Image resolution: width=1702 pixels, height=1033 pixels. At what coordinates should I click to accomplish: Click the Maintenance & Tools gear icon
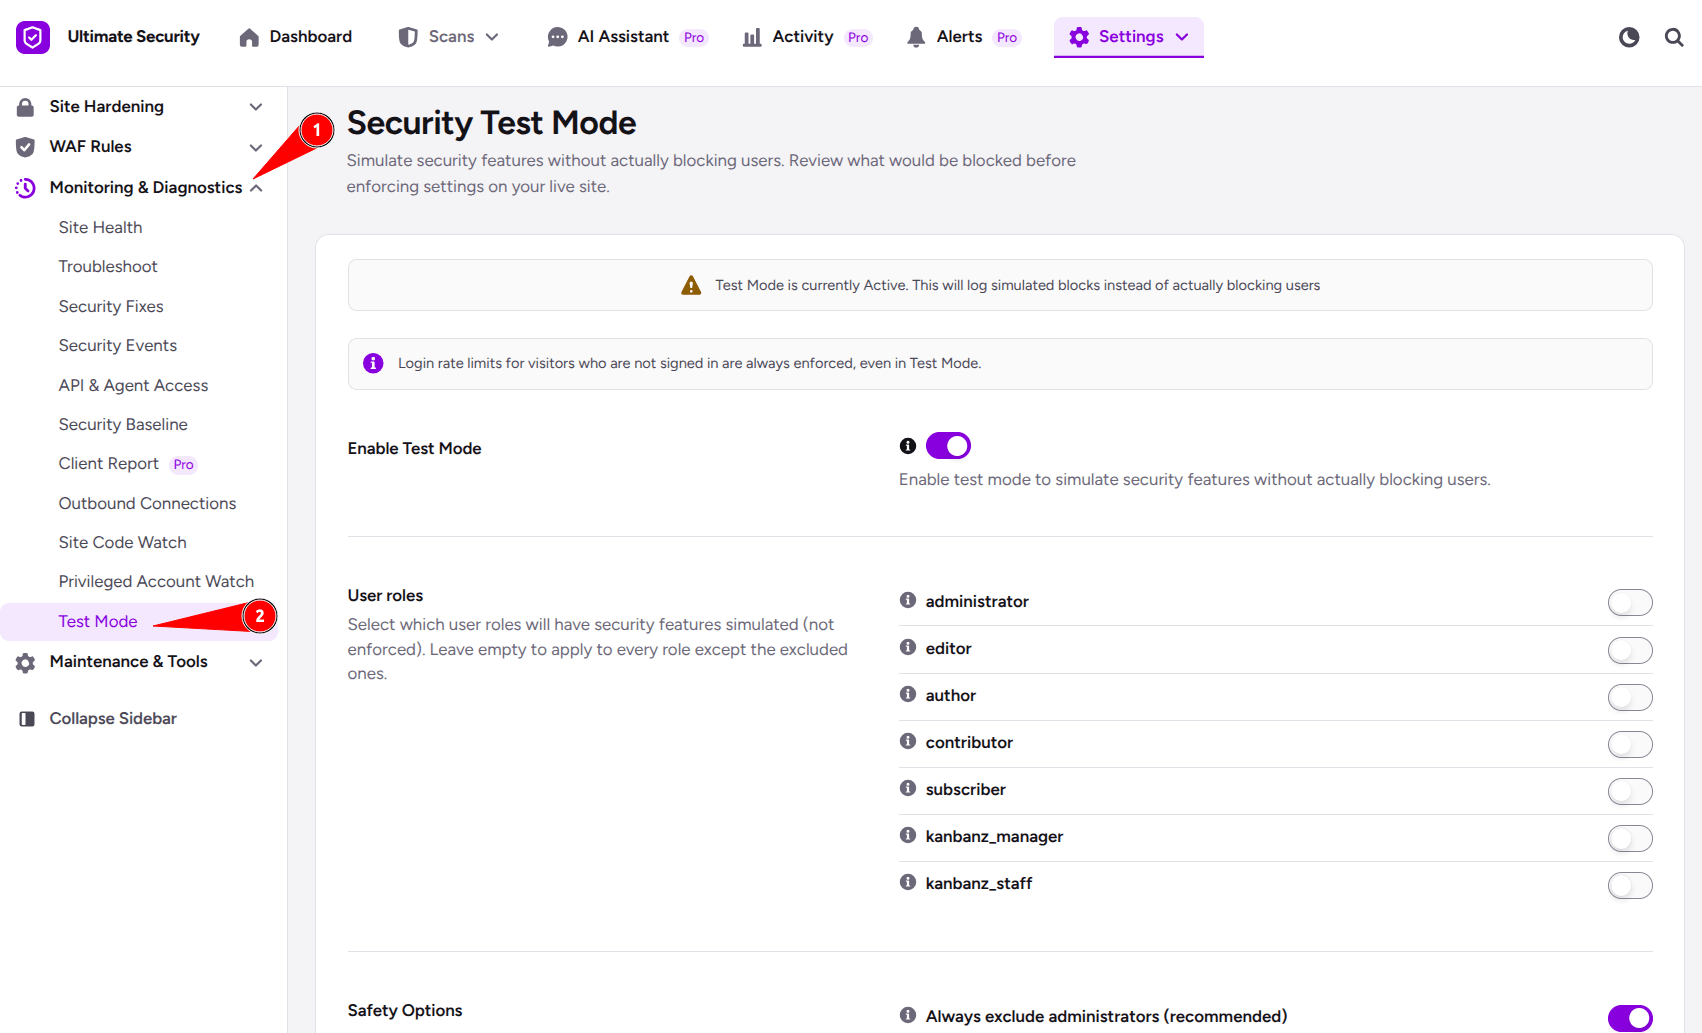(26, 662)
